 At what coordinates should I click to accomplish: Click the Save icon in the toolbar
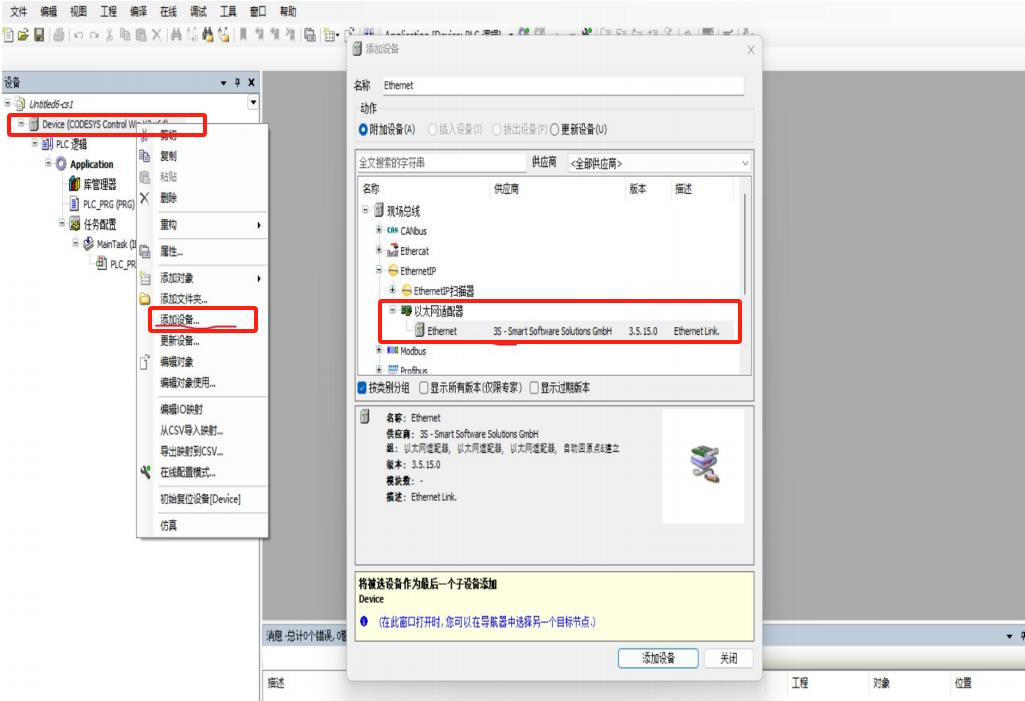39,35
